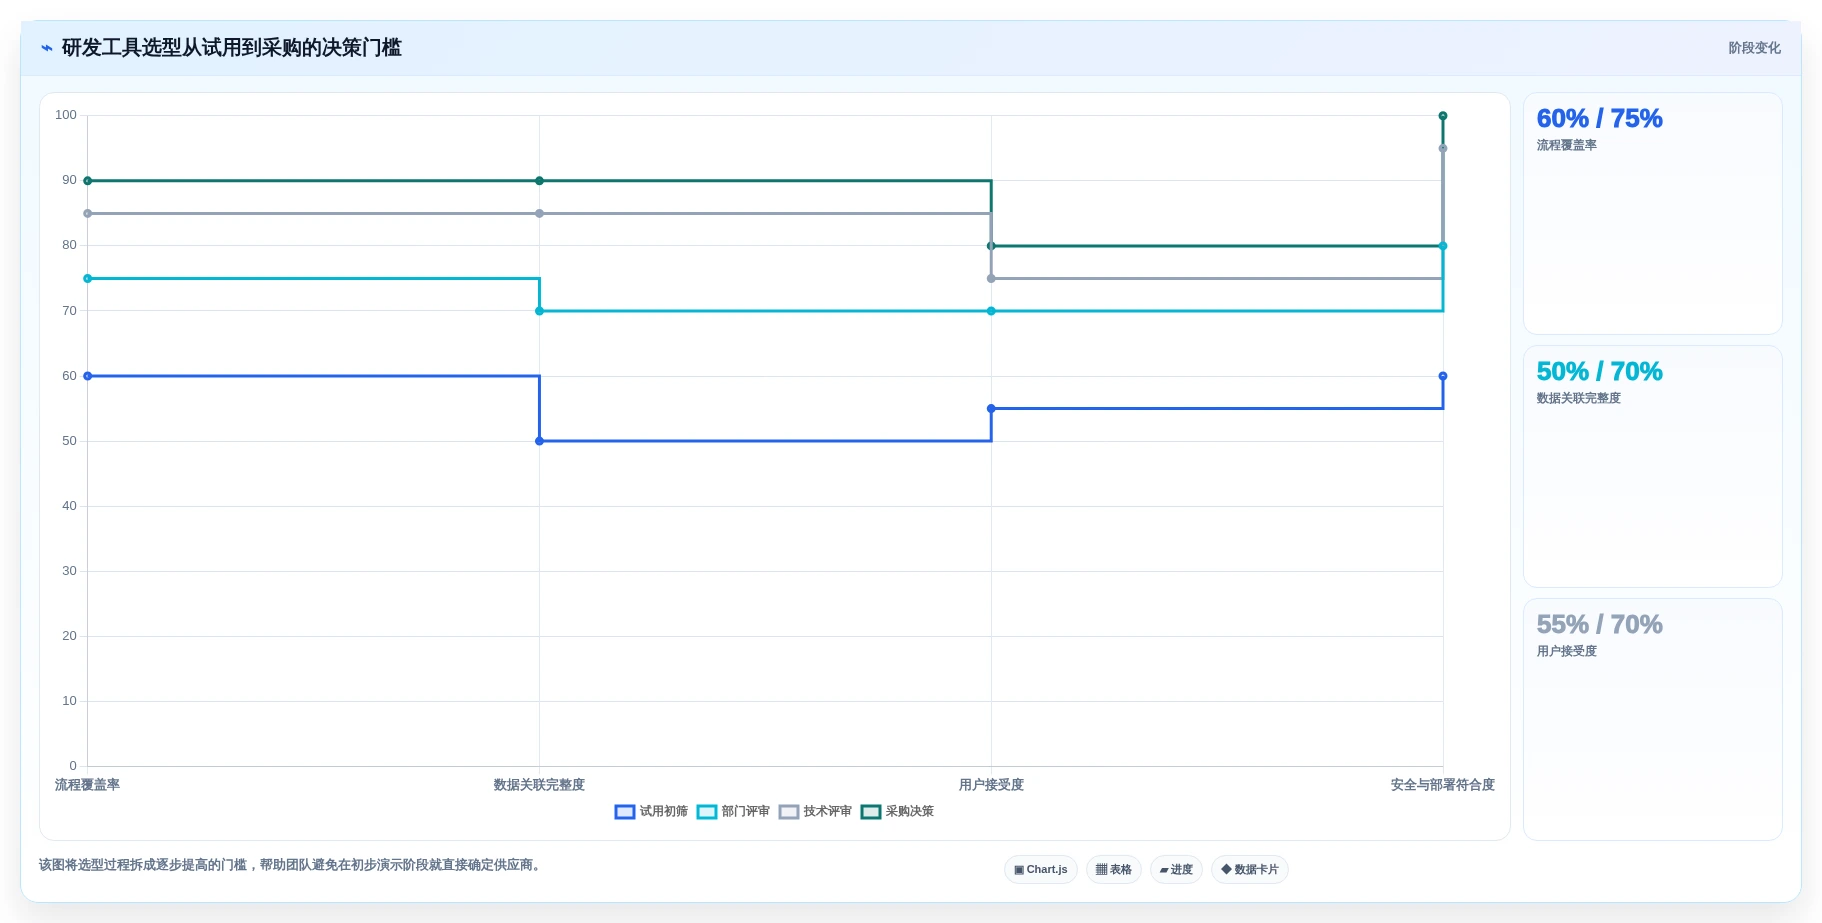Viewport: 1822px width, 923px height.
Task: Click the Chart.js chip
Action: [1040, 869]
